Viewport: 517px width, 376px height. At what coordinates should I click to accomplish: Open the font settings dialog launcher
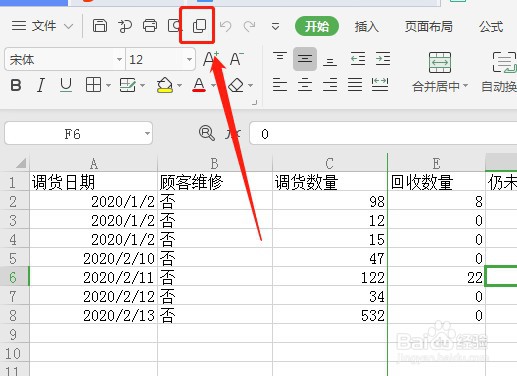tap(255, 103)
